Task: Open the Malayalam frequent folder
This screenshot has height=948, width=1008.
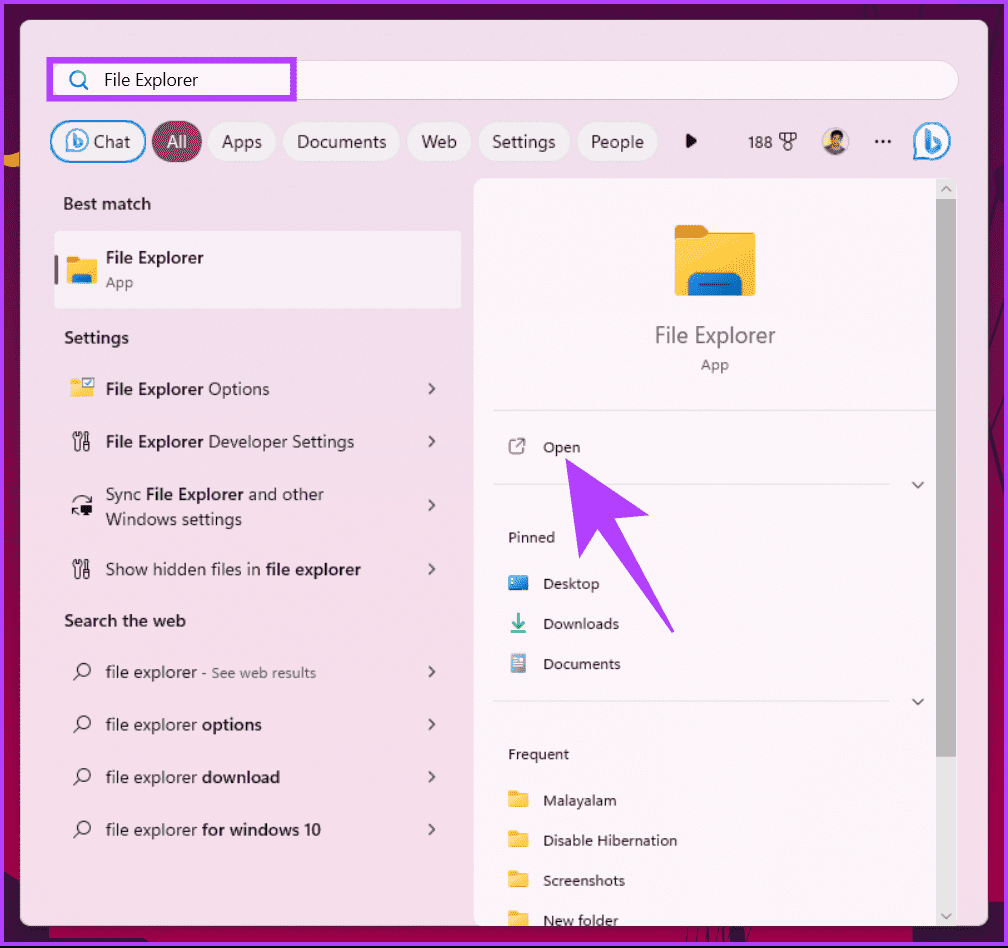Action: (579, 800)
